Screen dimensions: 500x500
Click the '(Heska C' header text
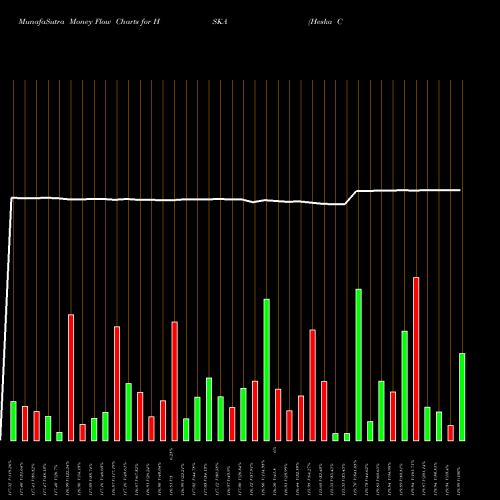coord(325,22)
